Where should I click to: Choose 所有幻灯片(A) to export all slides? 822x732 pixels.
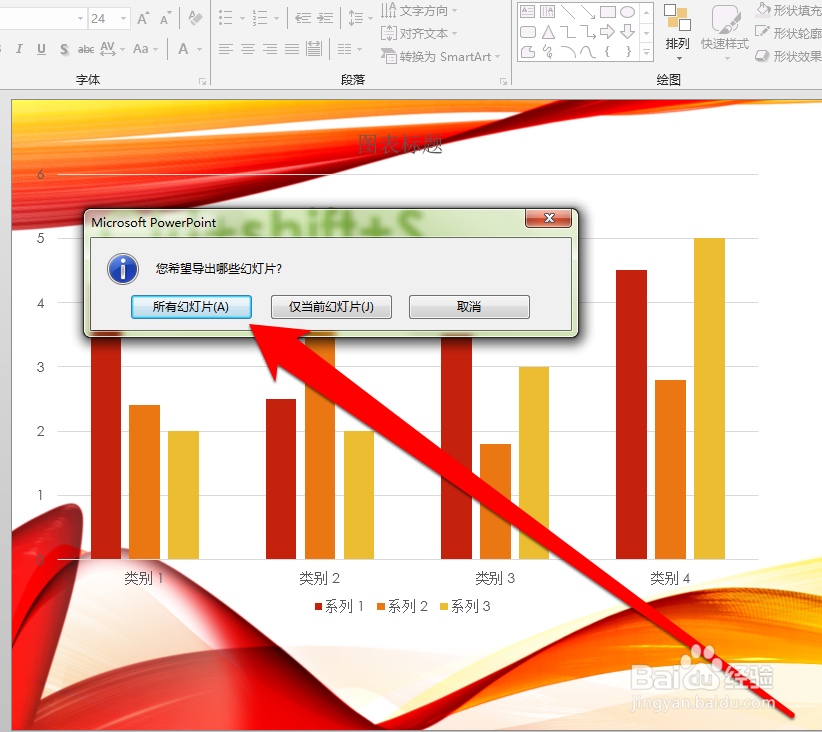pos(191,307)
